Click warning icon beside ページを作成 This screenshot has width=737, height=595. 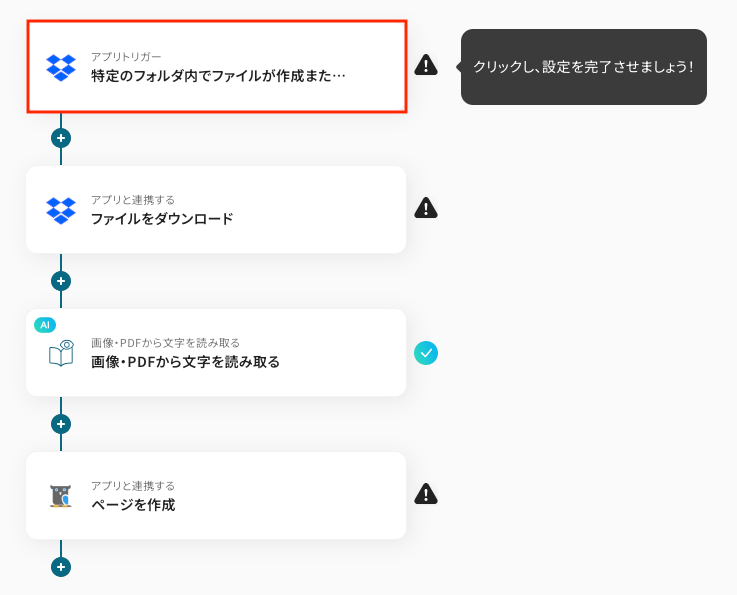click(426, 494)
